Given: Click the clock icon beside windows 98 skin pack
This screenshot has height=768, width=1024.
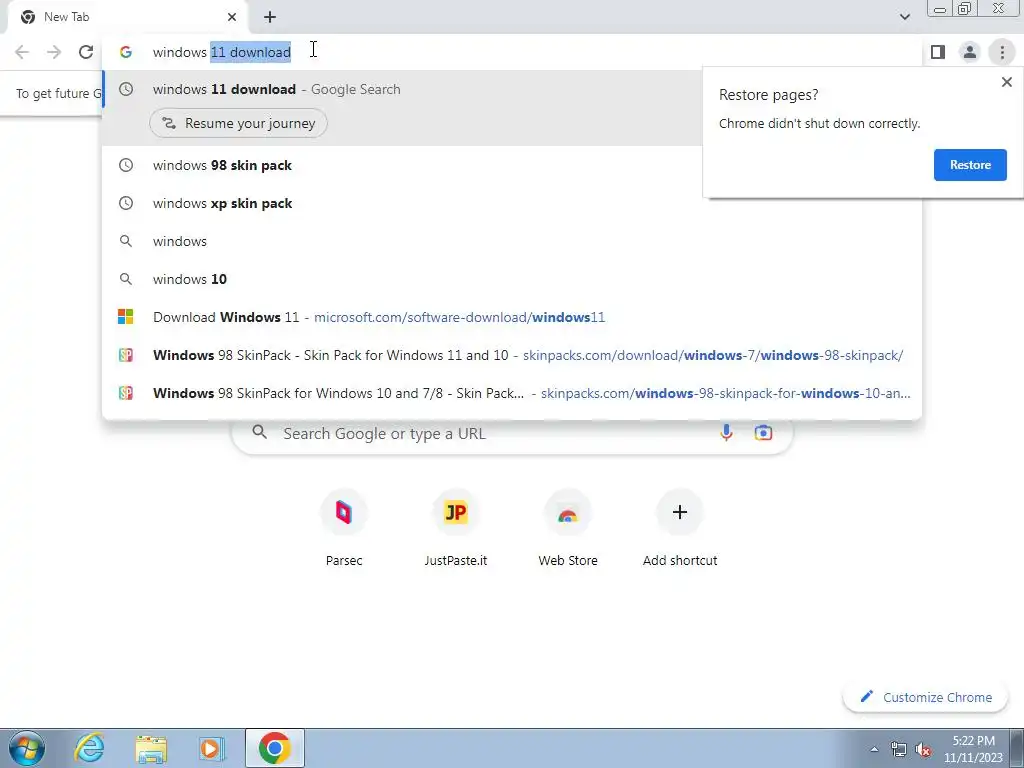Looking at the screenshot, I should tap(126, 165).
